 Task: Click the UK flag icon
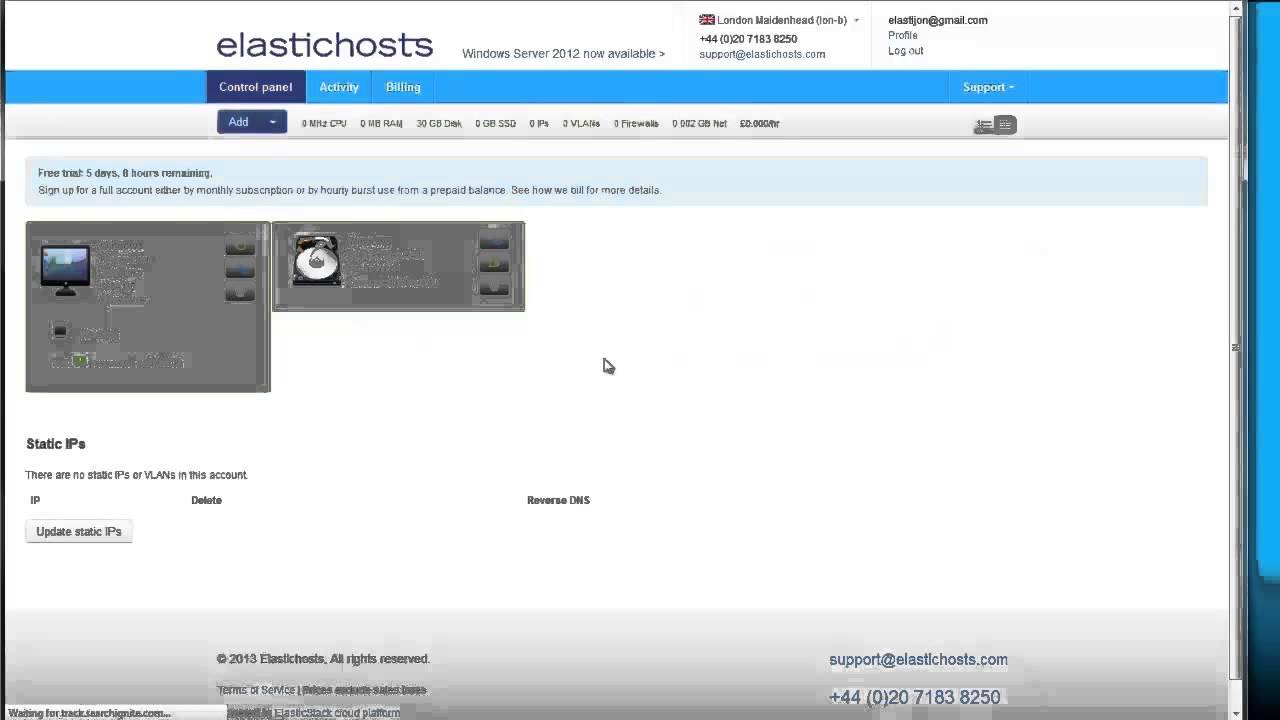click(x=707, y=20)
